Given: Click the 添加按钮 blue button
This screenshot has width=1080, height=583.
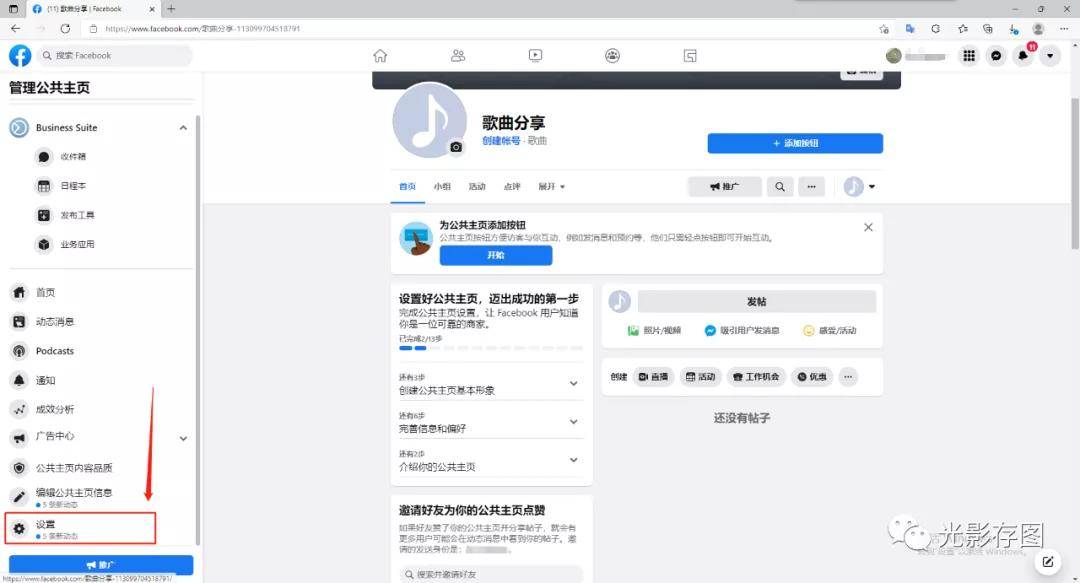Looking at the screenshot, I should click(795, 143).
